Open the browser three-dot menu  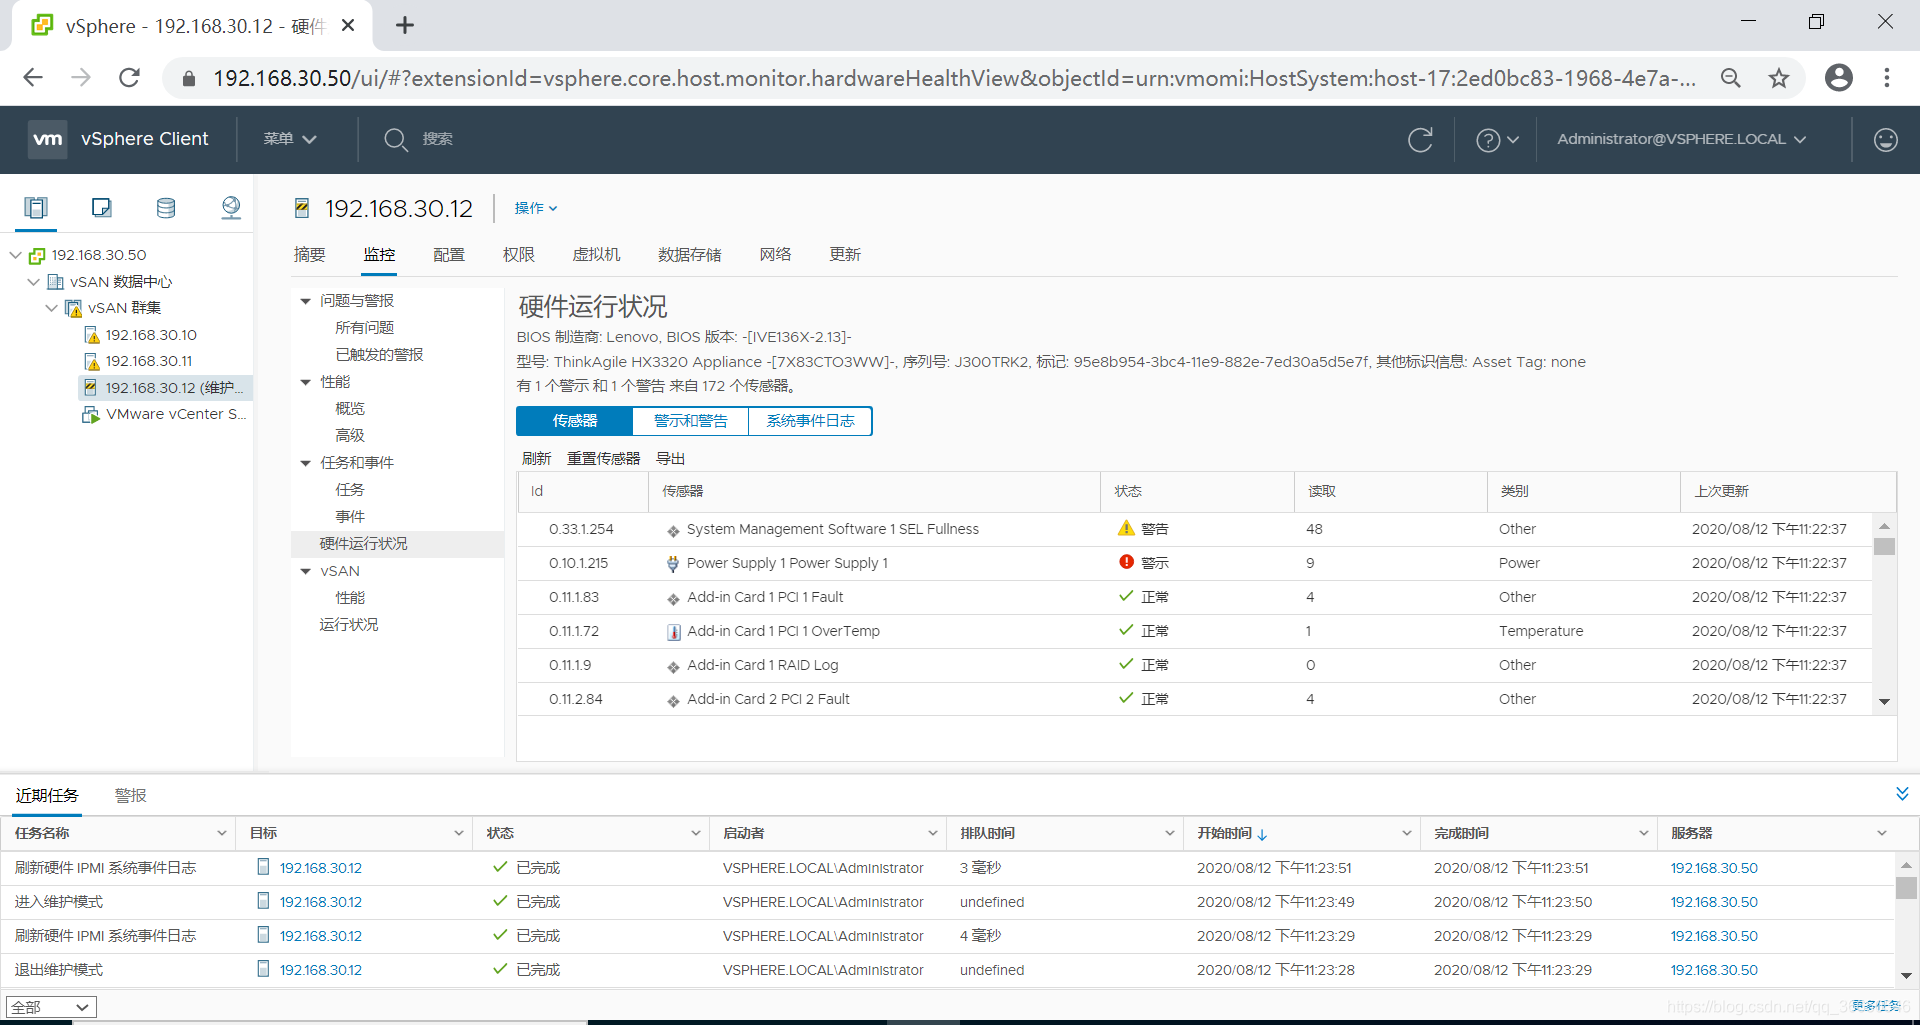(x=1887, y=78)
